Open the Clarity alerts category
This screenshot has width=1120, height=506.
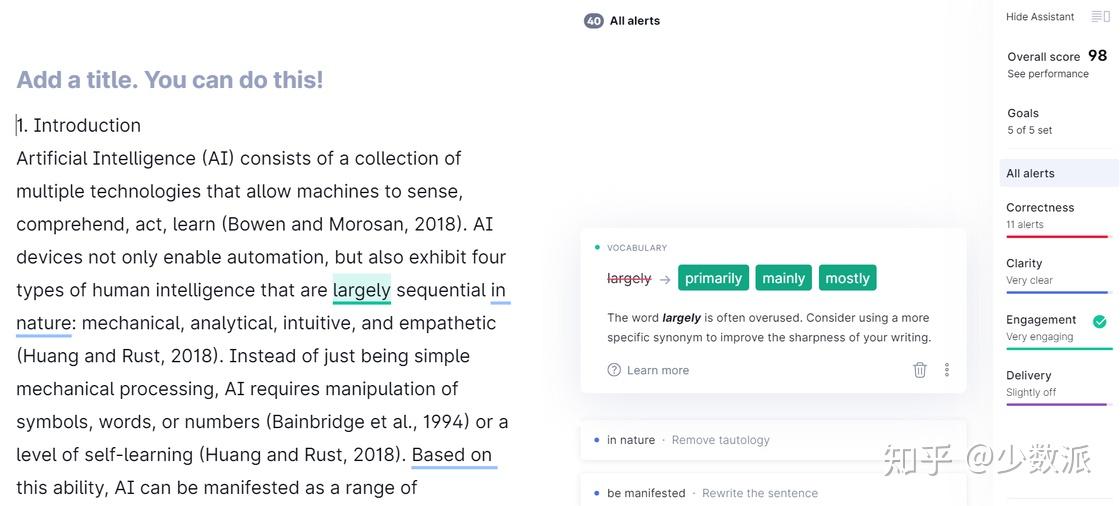(1024, 264)
